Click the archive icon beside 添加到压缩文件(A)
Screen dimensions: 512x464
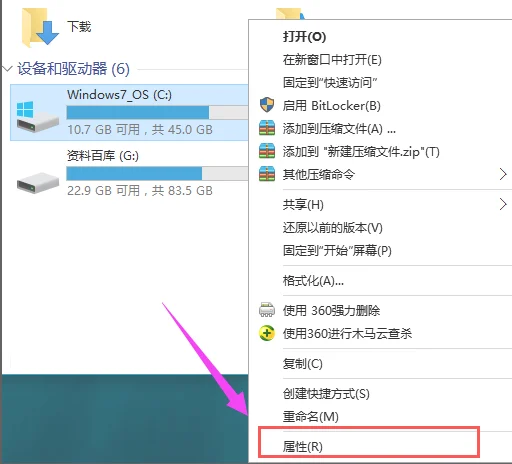(x=267, y=128)
